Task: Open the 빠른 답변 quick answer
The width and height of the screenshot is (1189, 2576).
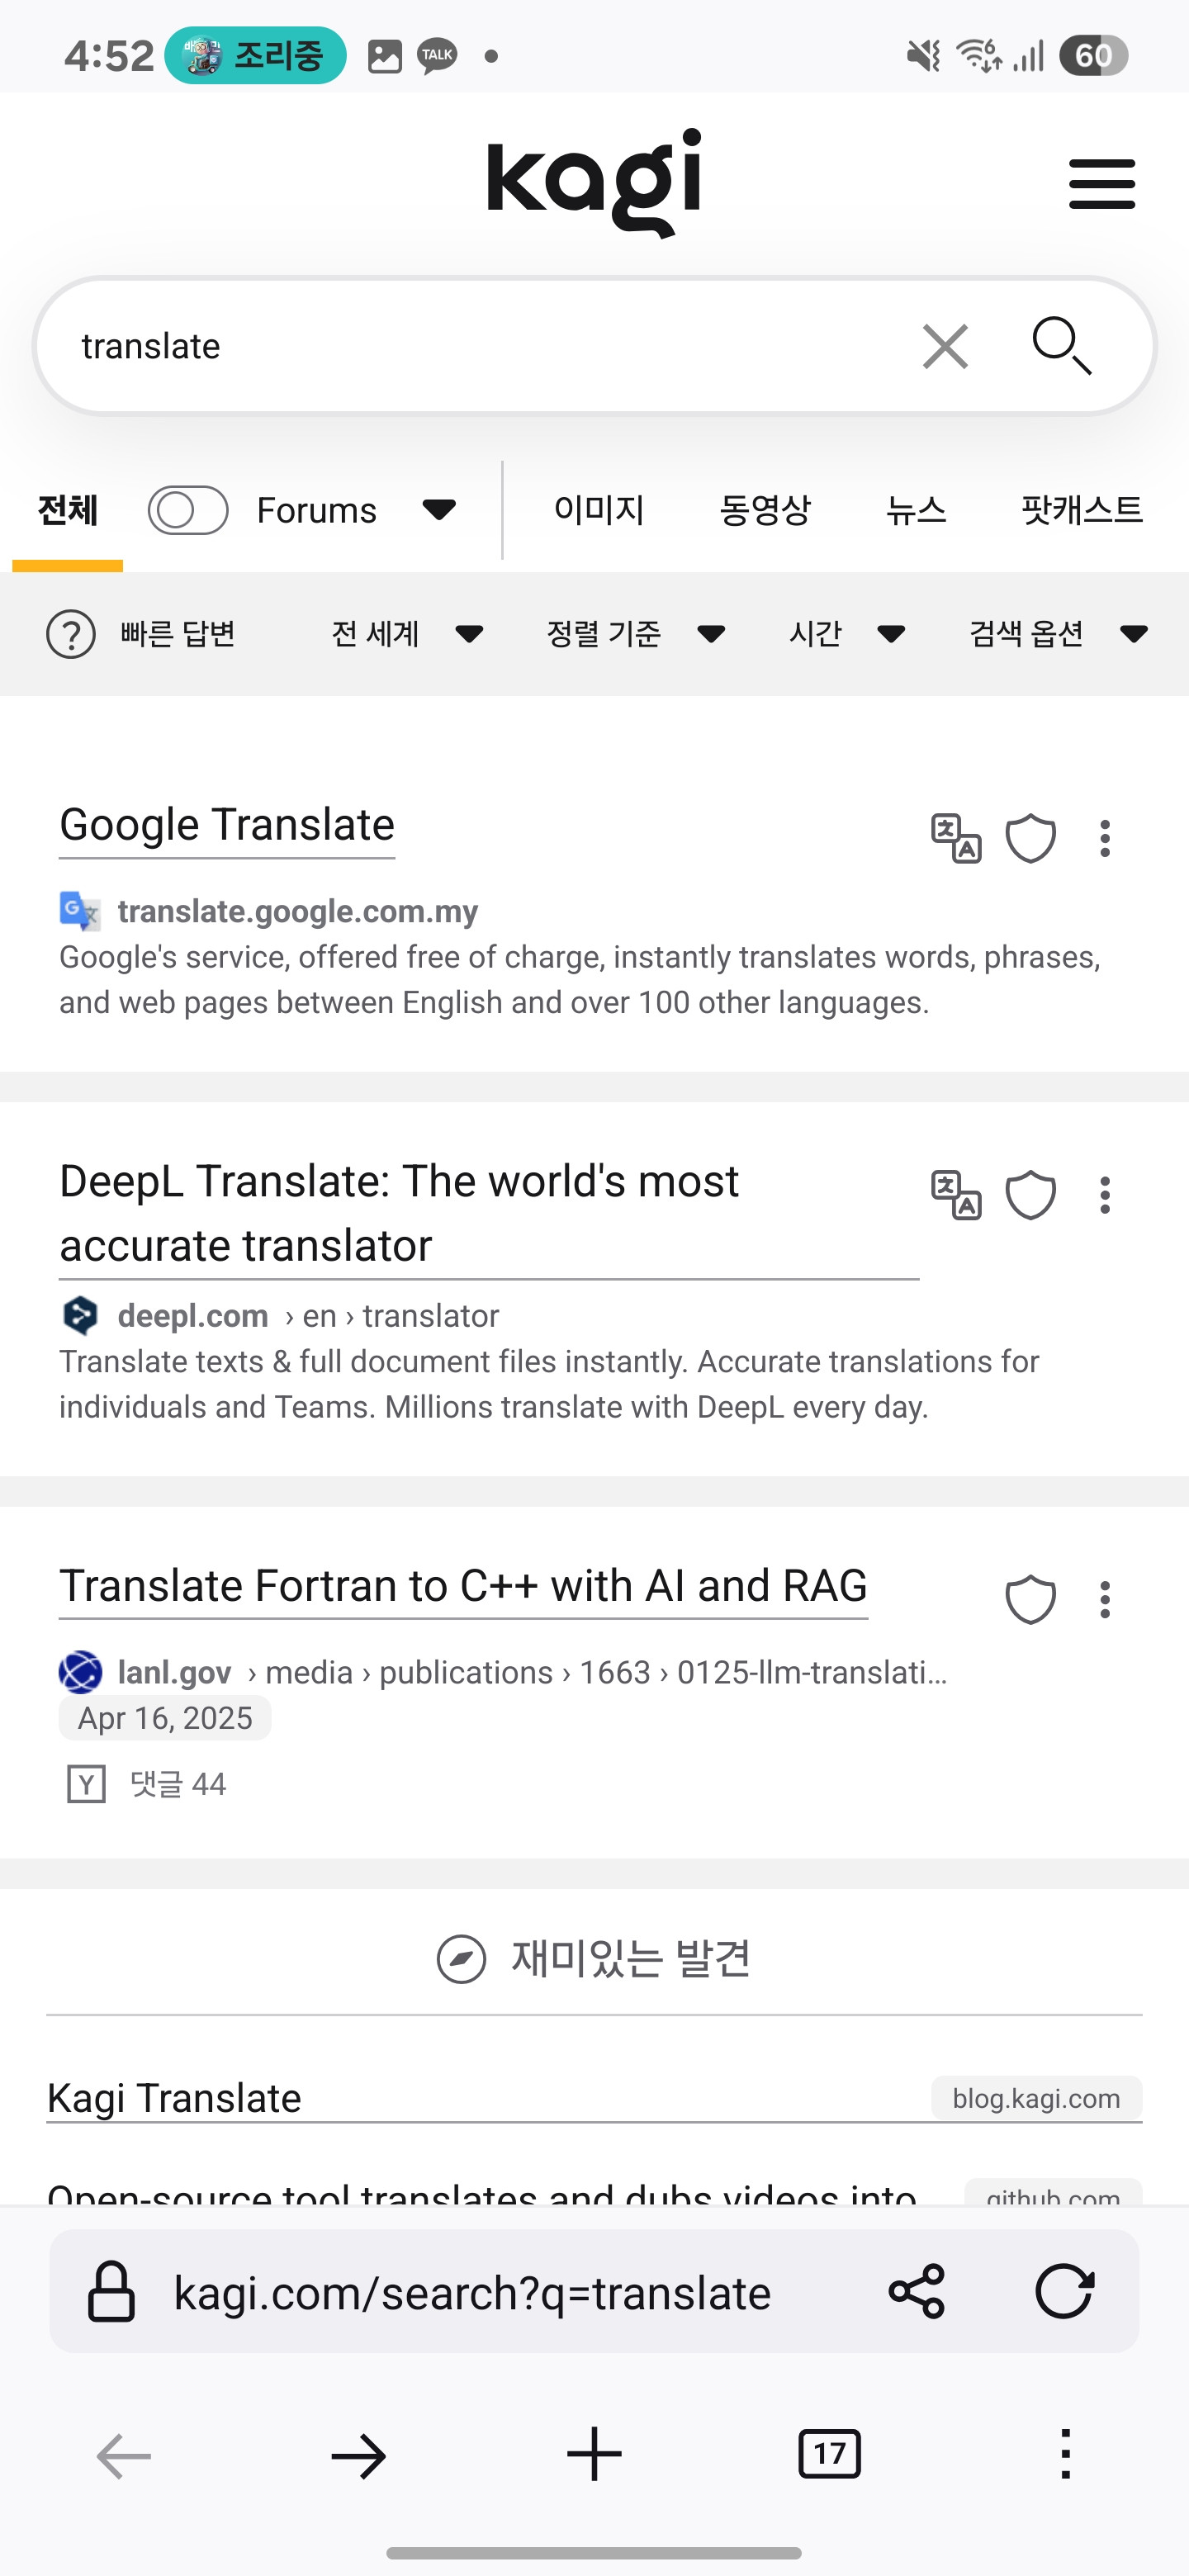Action: [x=141, y=634]
